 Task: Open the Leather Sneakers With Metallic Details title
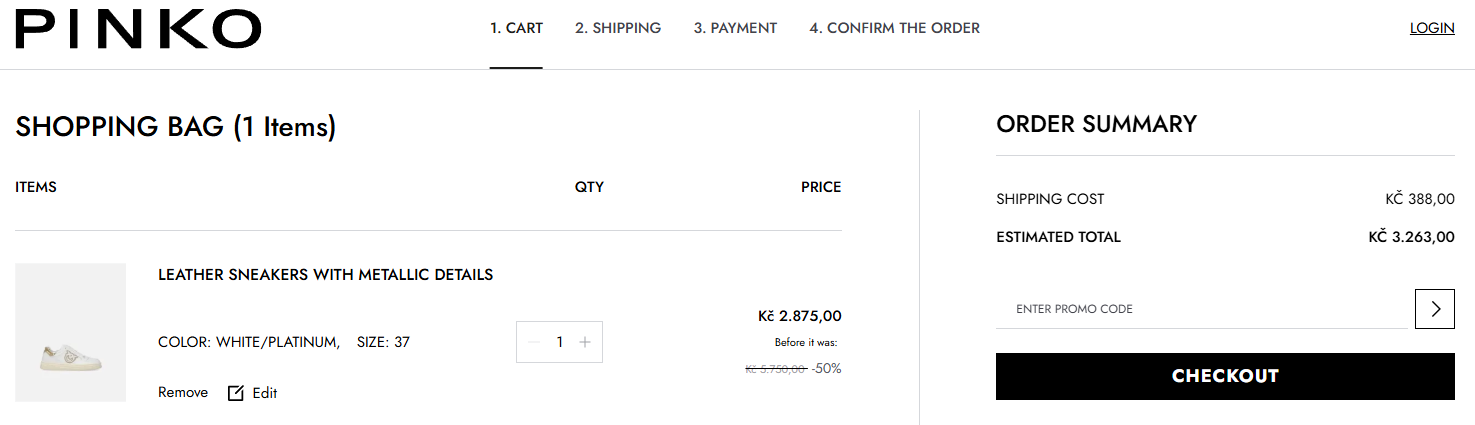(325, 275)
